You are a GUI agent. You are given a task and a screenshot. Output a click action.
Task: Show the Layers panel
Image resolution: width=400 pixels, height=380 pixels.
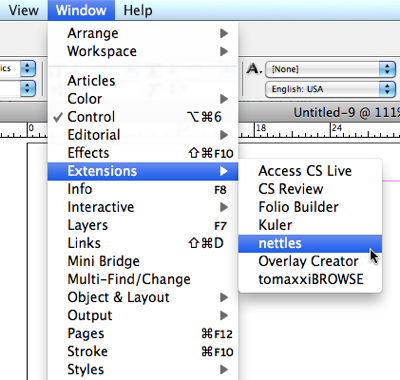(143, 225)
